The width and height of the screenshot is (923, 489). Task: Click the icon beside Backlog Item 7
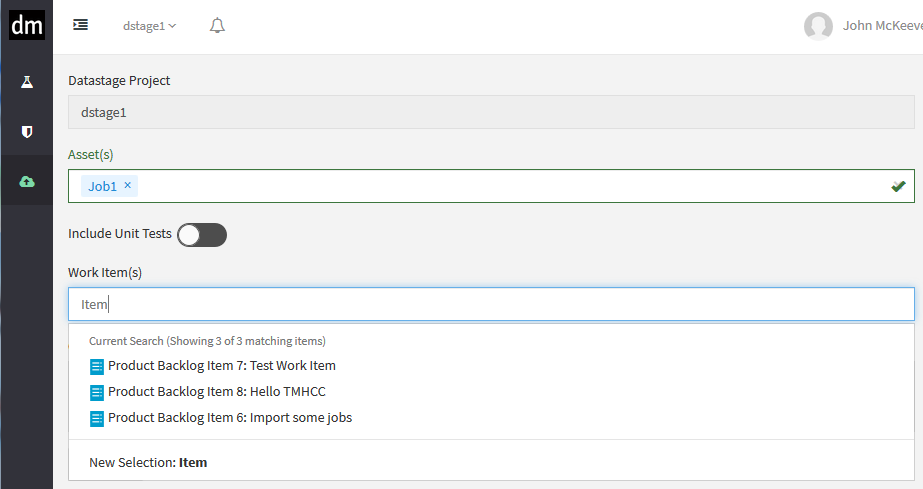[97, 366]
